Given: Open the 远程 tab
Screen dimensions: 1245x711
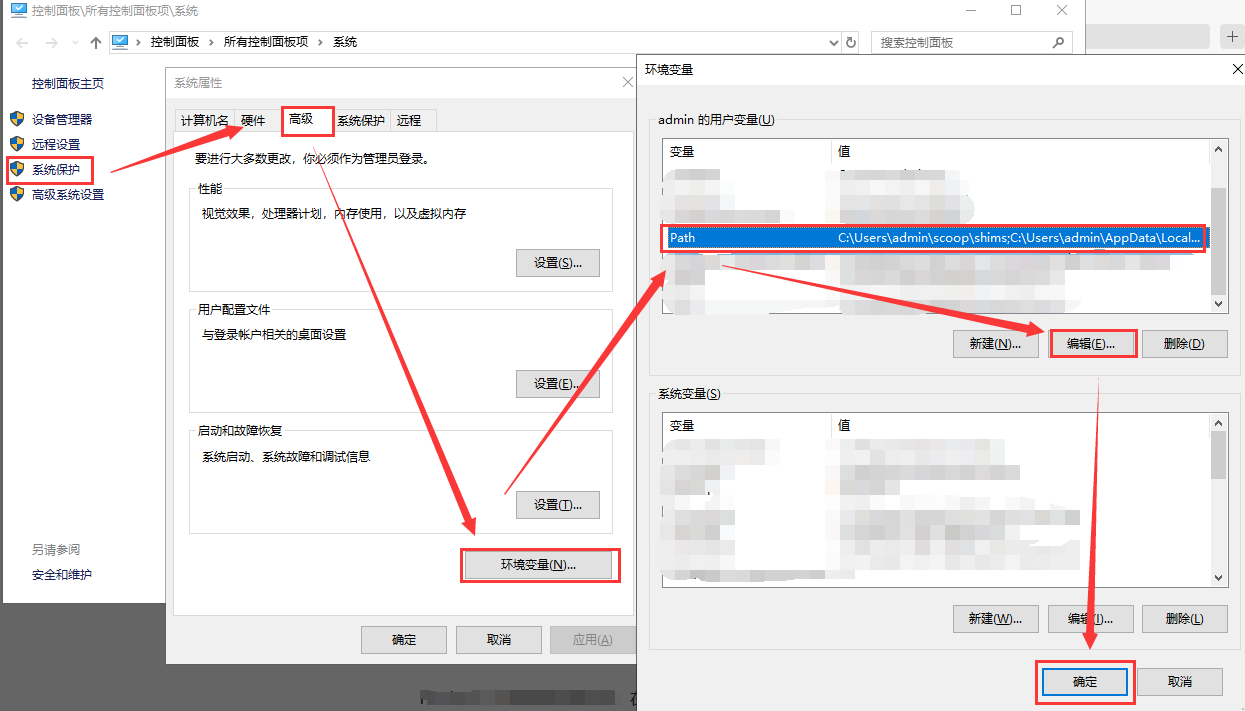Looking at the screenshot, I should click(x=409, y=120).
